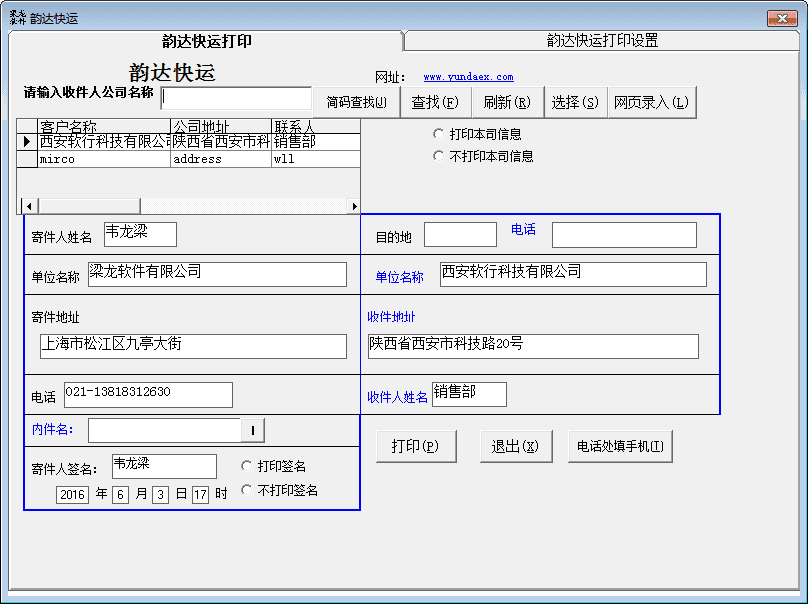The image size is (808, 604).
Task: Click the grid scroll left arrow
Action: coord(29,206)
